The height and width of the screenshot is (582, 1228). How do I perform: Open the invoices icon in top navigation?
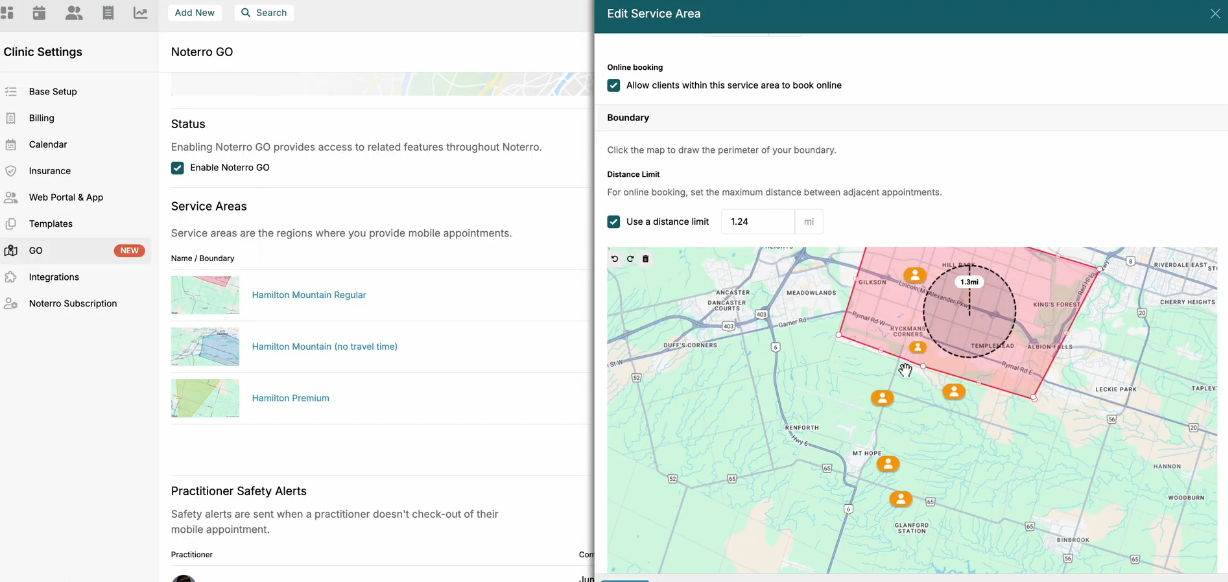click(106, 13)
